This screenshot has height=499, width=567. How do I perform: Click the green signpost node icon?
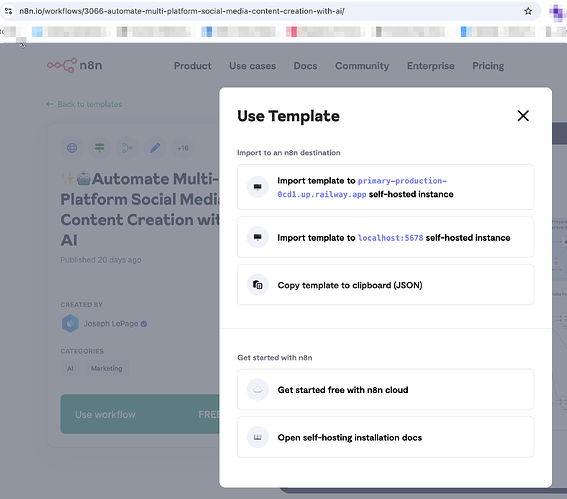point(99,148)
